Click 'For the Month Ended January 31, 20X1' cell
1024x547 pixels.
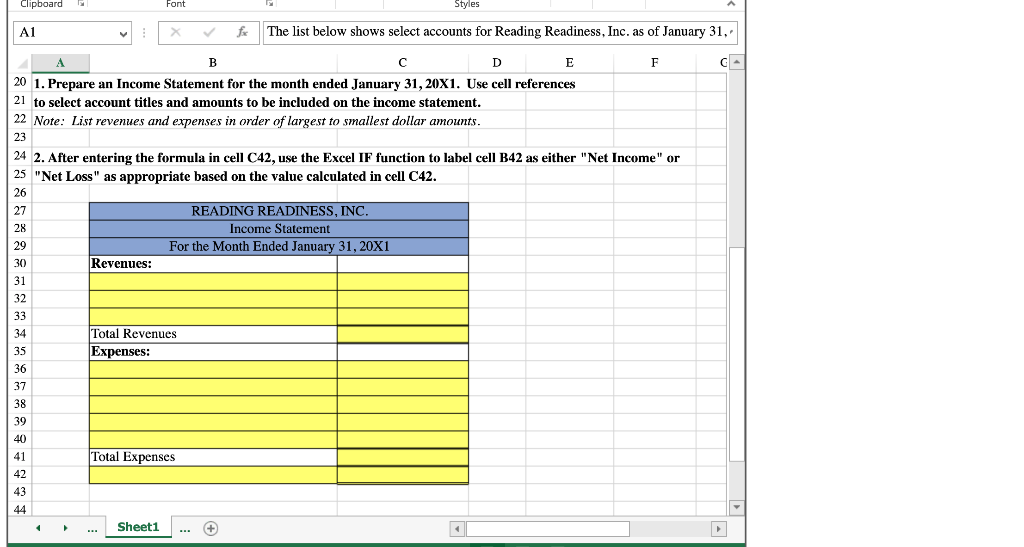pyautogui.click(x=279, y=246)
